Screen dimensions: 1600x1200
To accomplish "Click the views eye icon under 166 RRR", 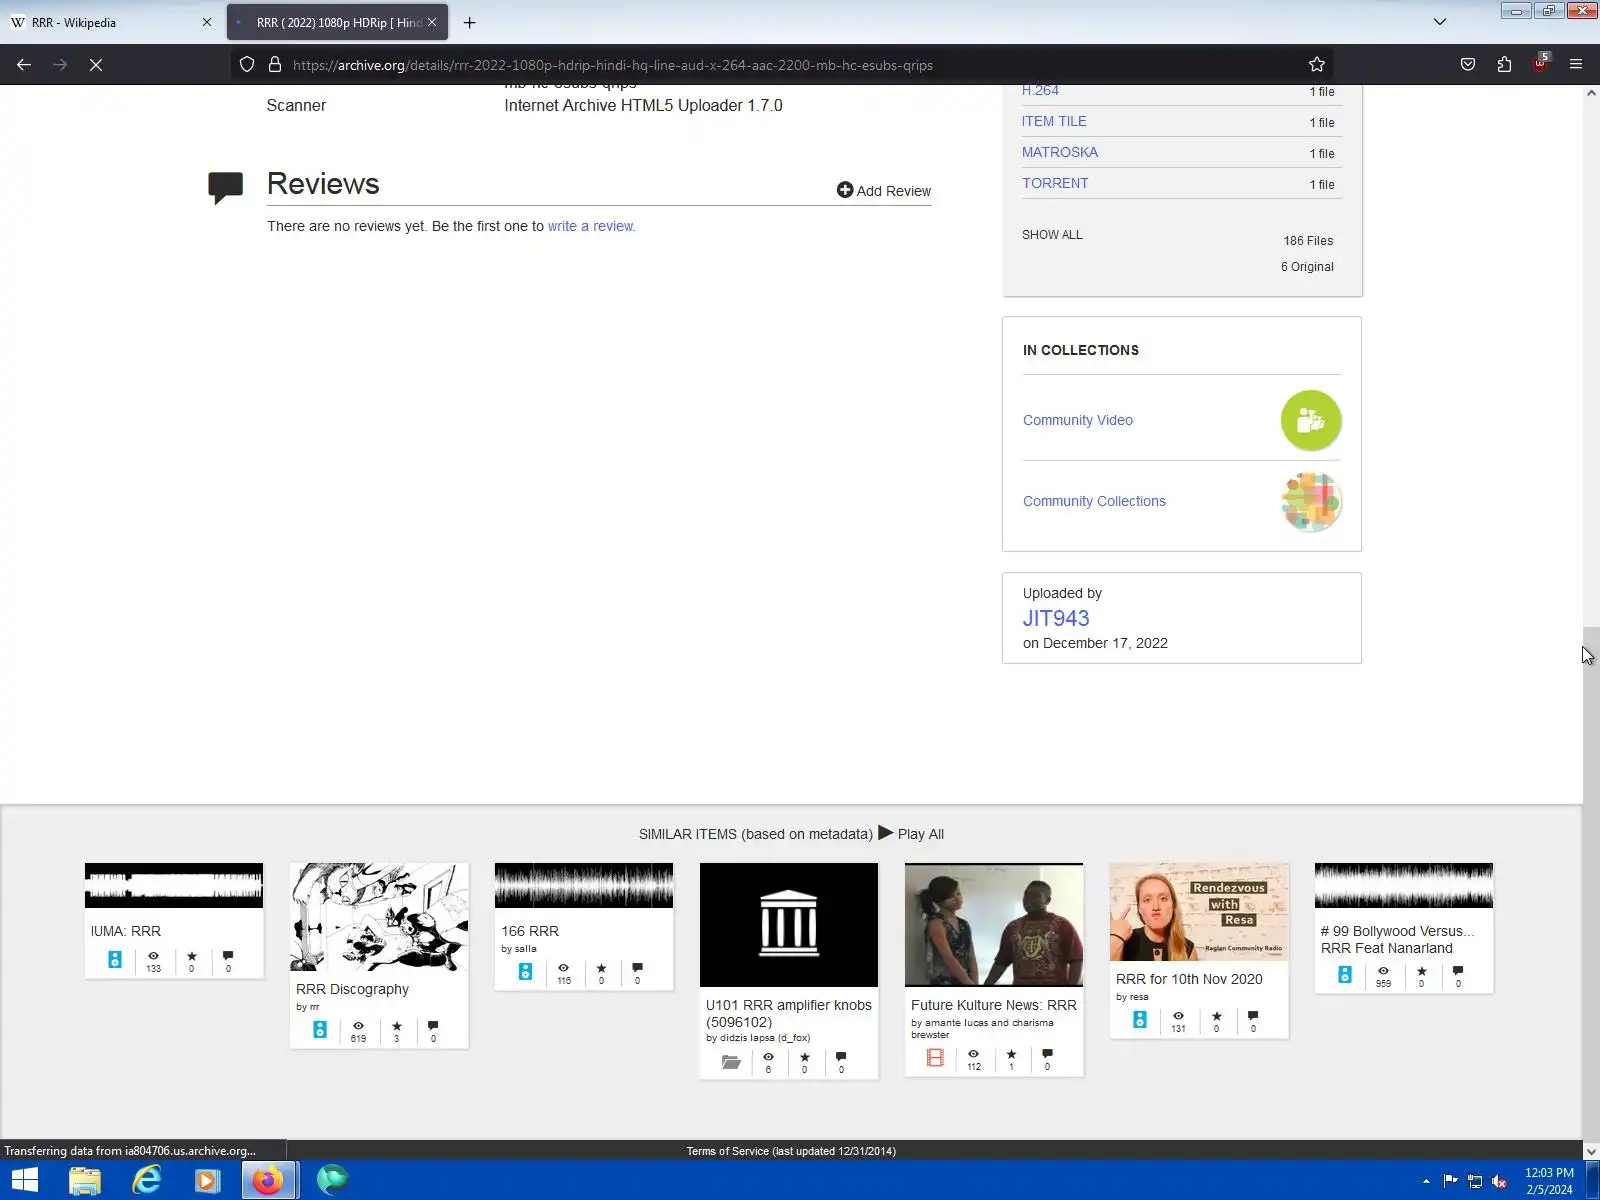I will [x=564, y=968].
